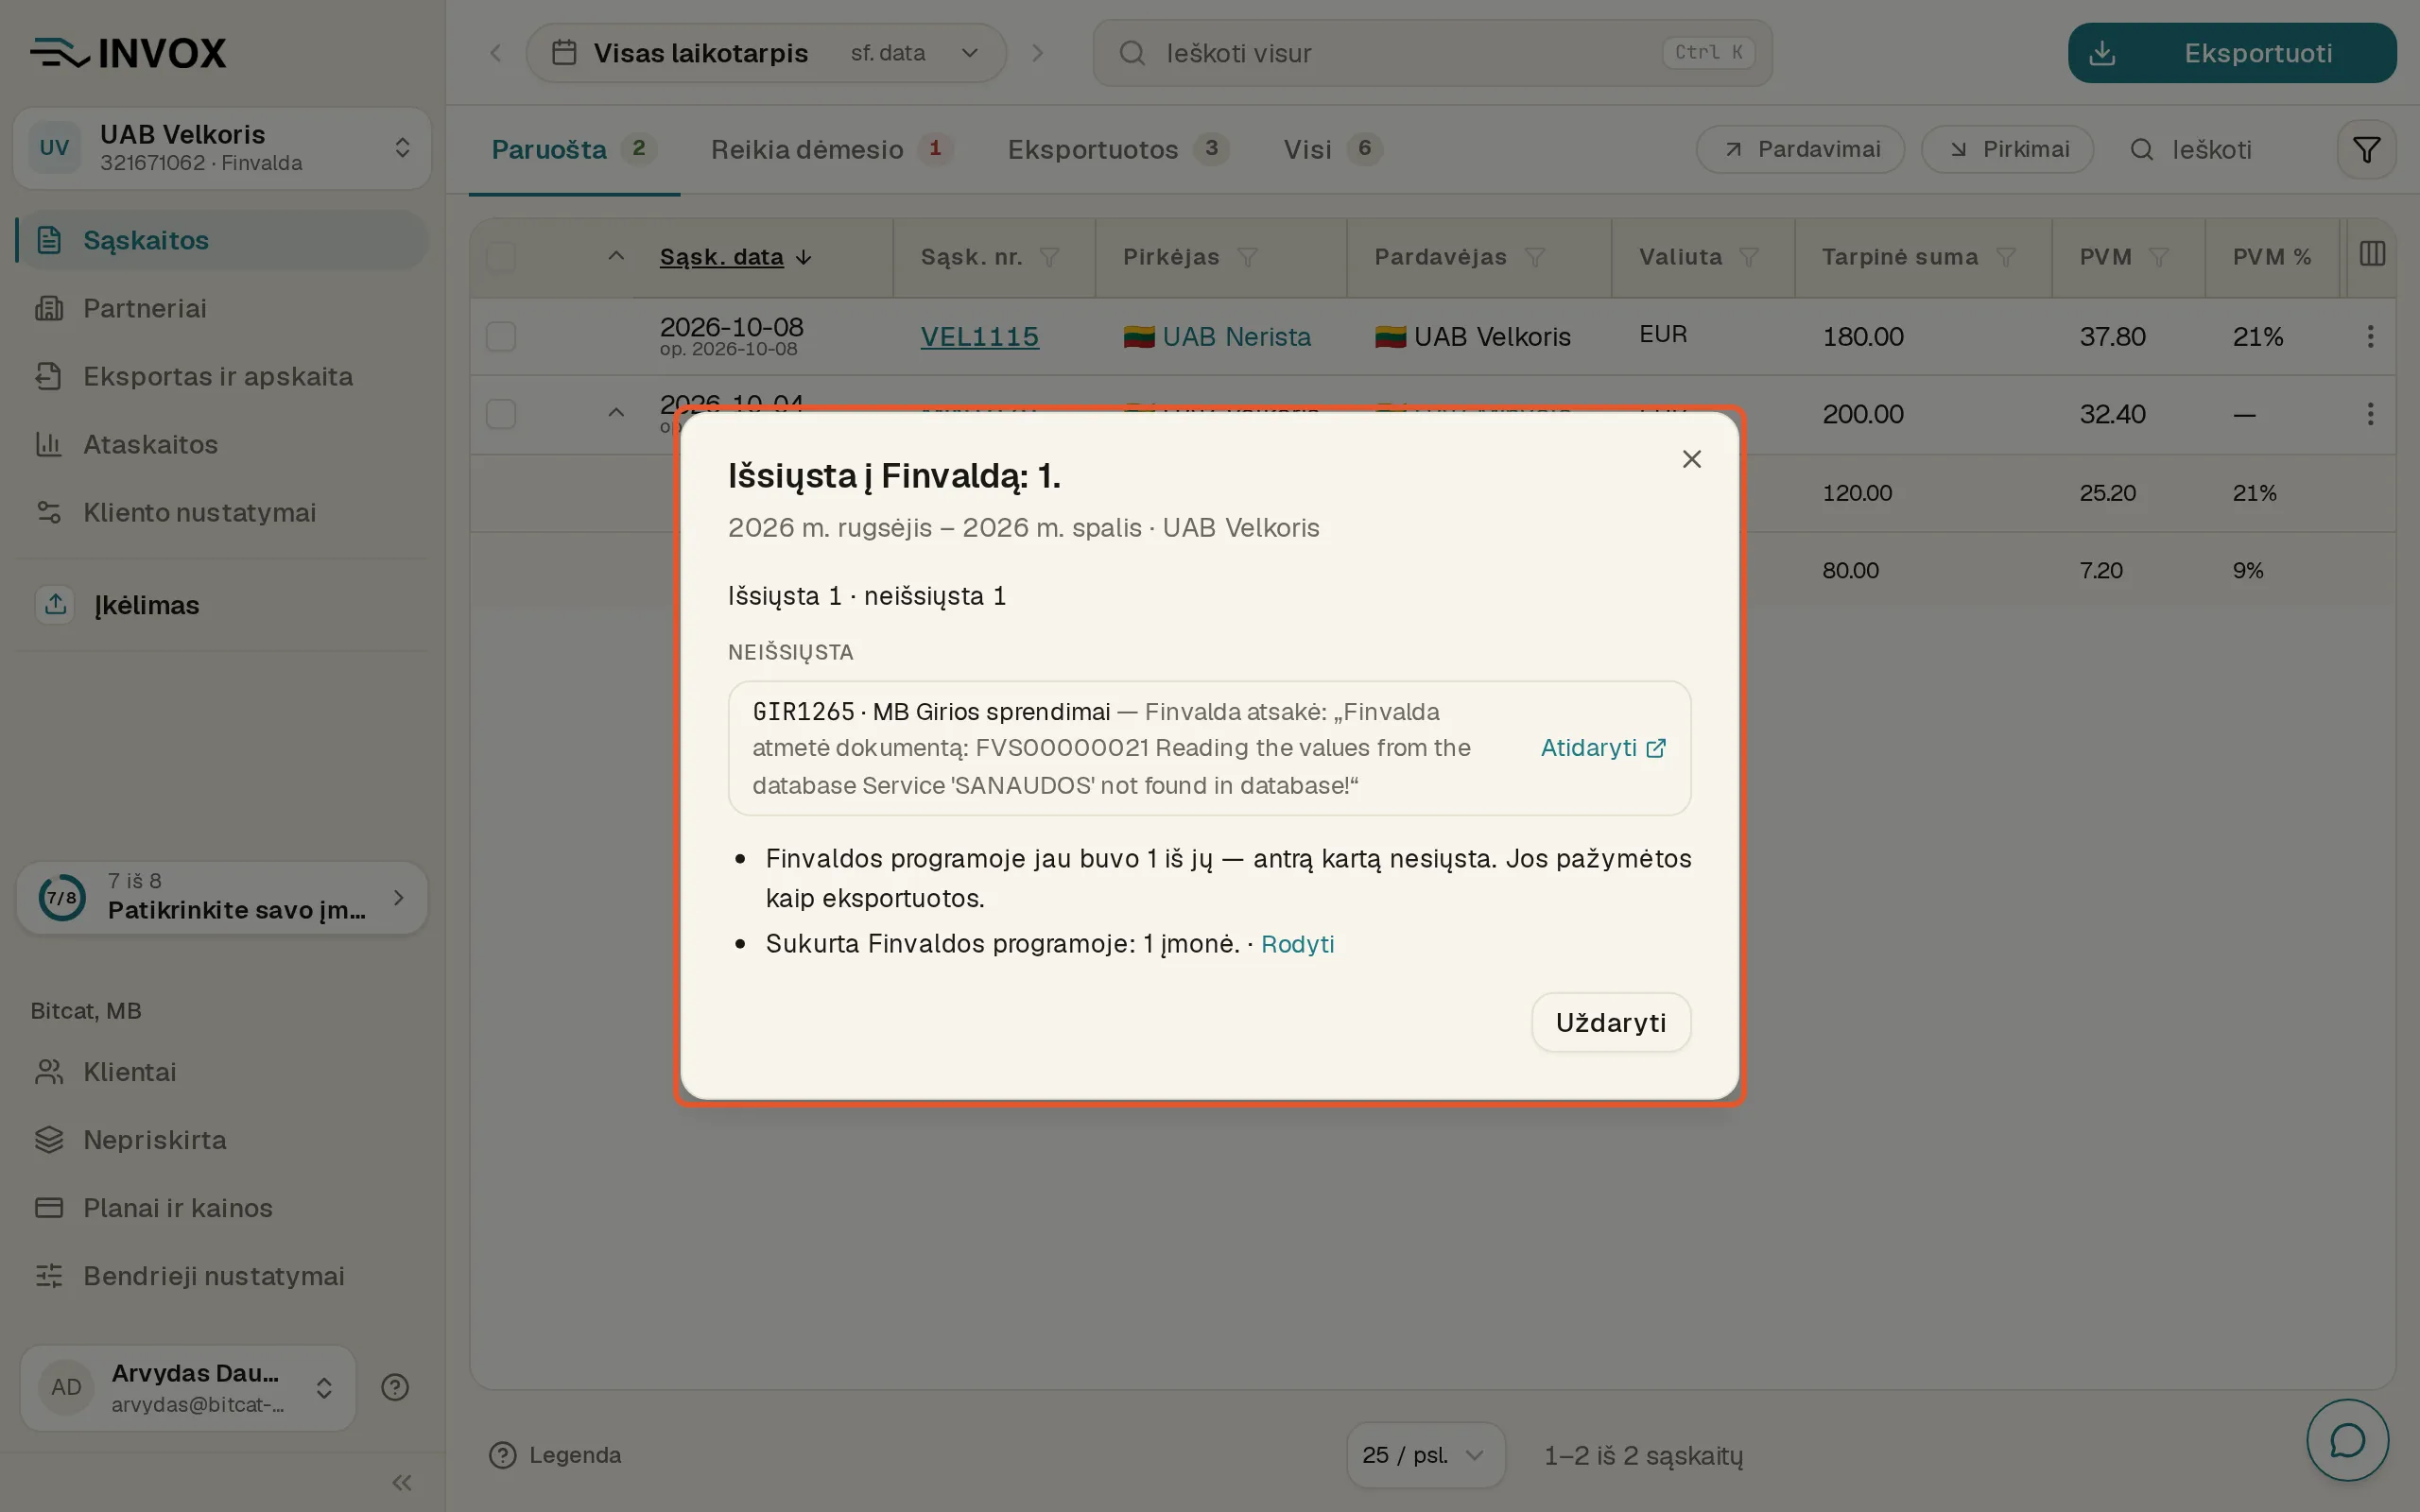
Task: Collapse the 2026-10-04 row chevron
Action: point(616,413)
